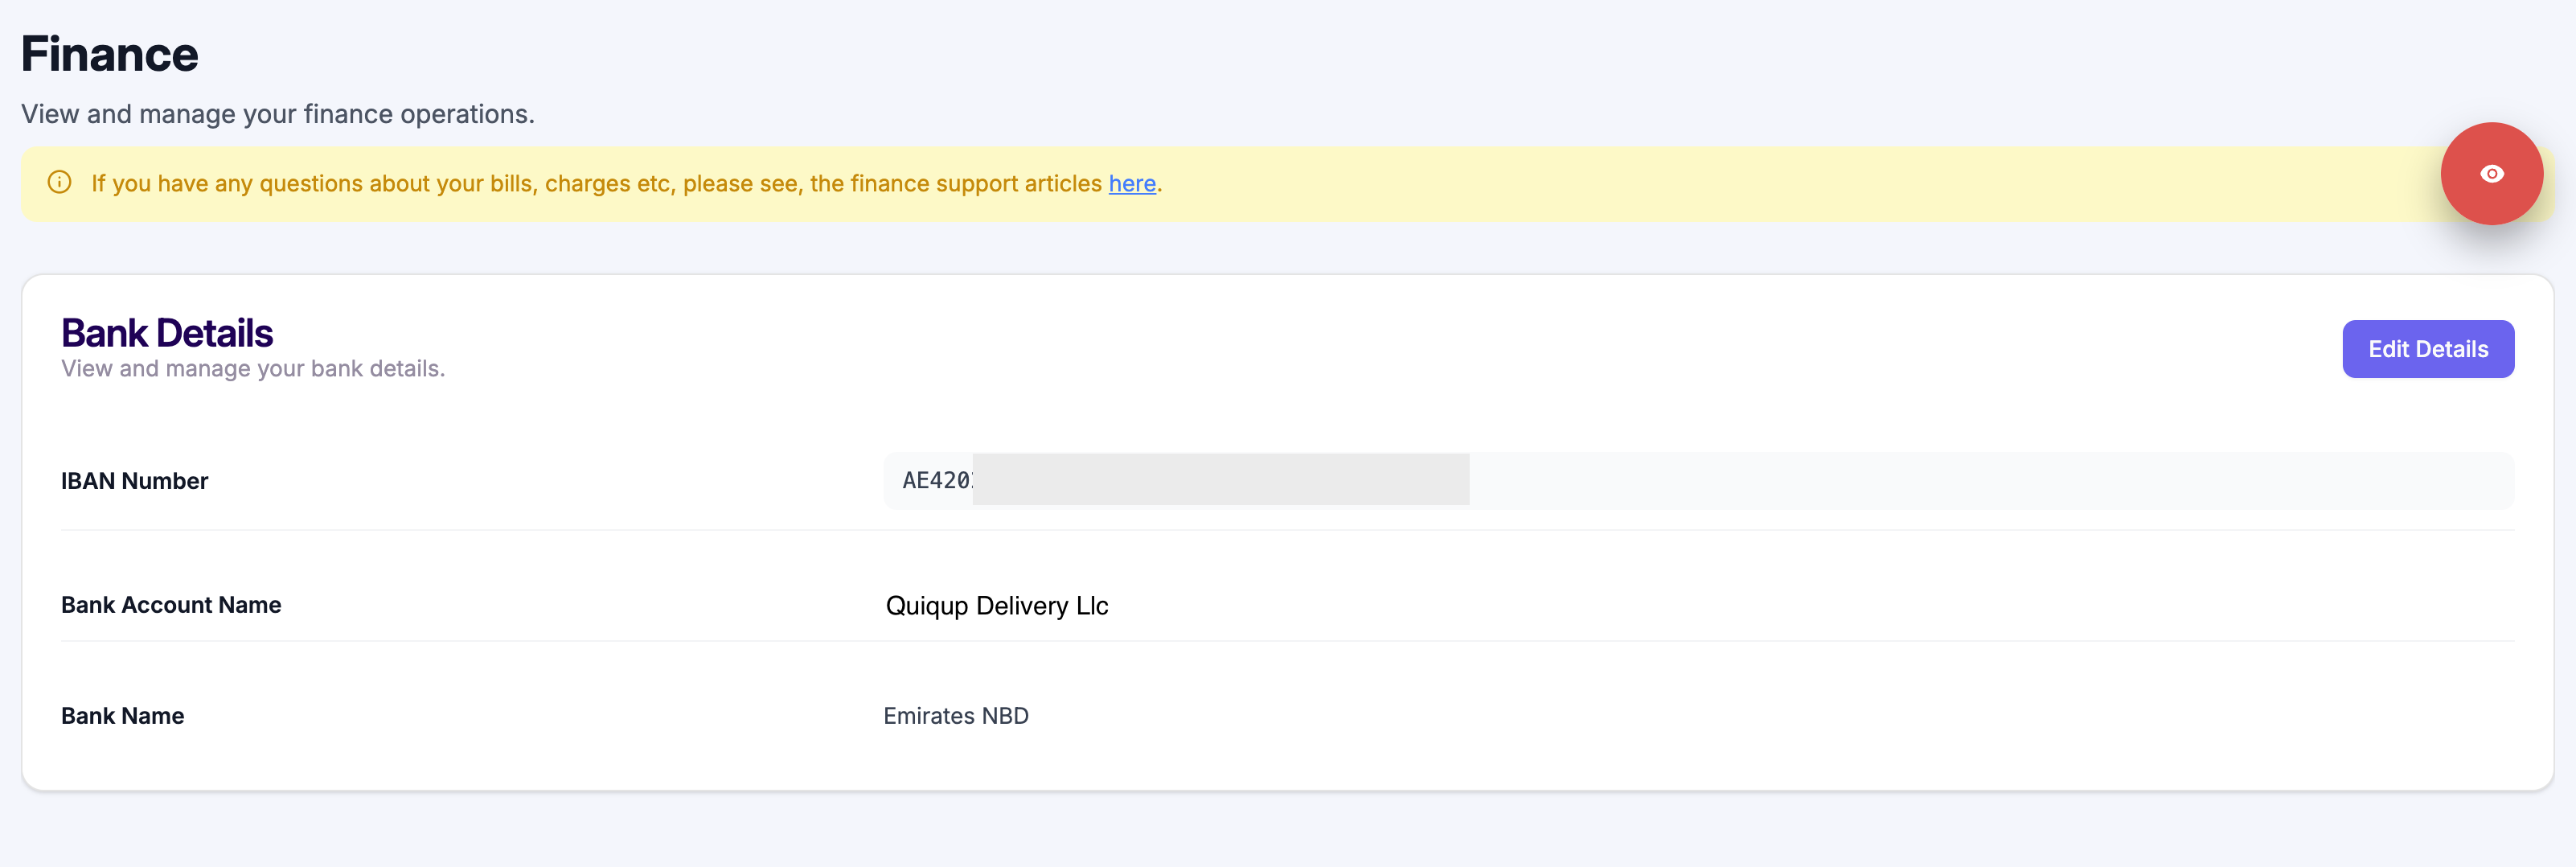Click the Bank Account Name label

(171, 605)
